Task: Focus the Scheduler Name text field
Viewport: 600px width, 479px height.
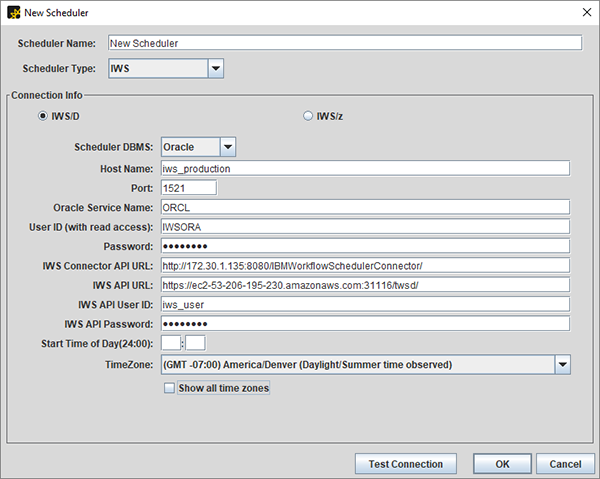Action: point(343,43)
